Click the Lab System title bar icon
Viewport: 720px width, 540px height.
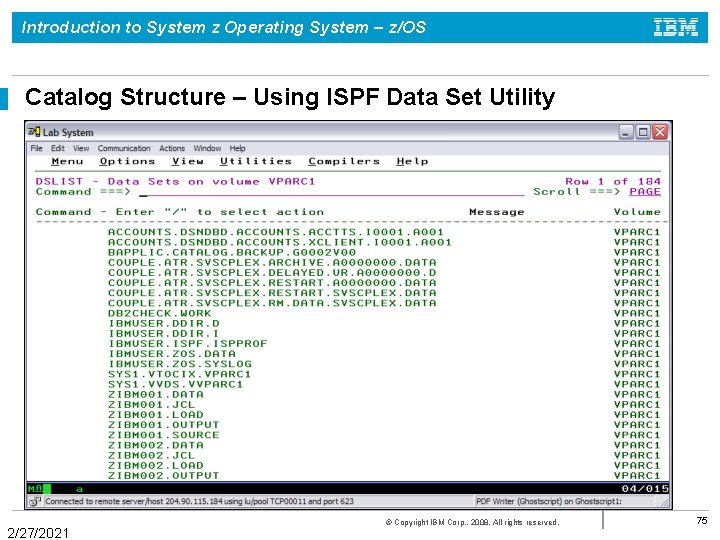pos(34,132)
